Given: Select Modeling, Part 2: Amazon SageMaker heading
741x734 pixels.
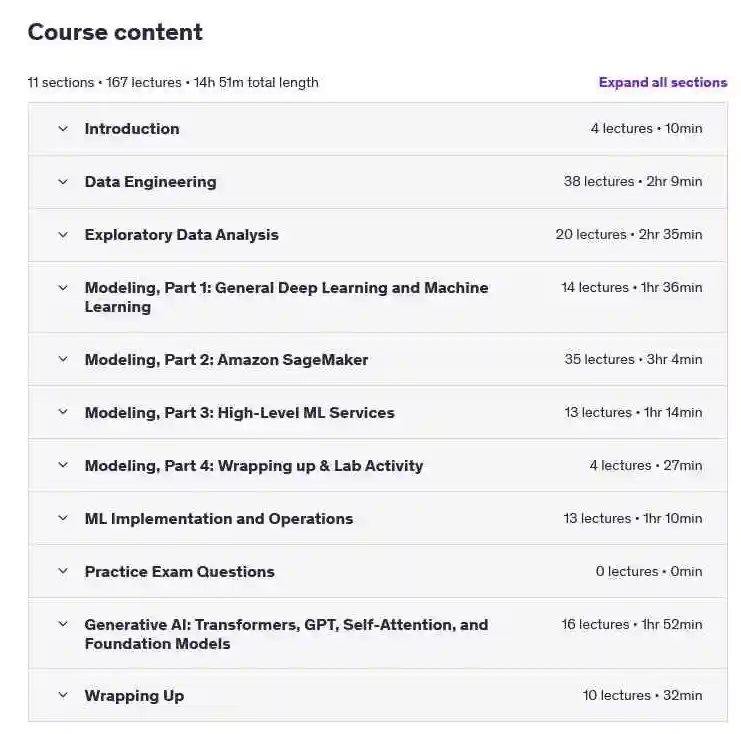Looking at the screenshot, I should tap(226, 360).
